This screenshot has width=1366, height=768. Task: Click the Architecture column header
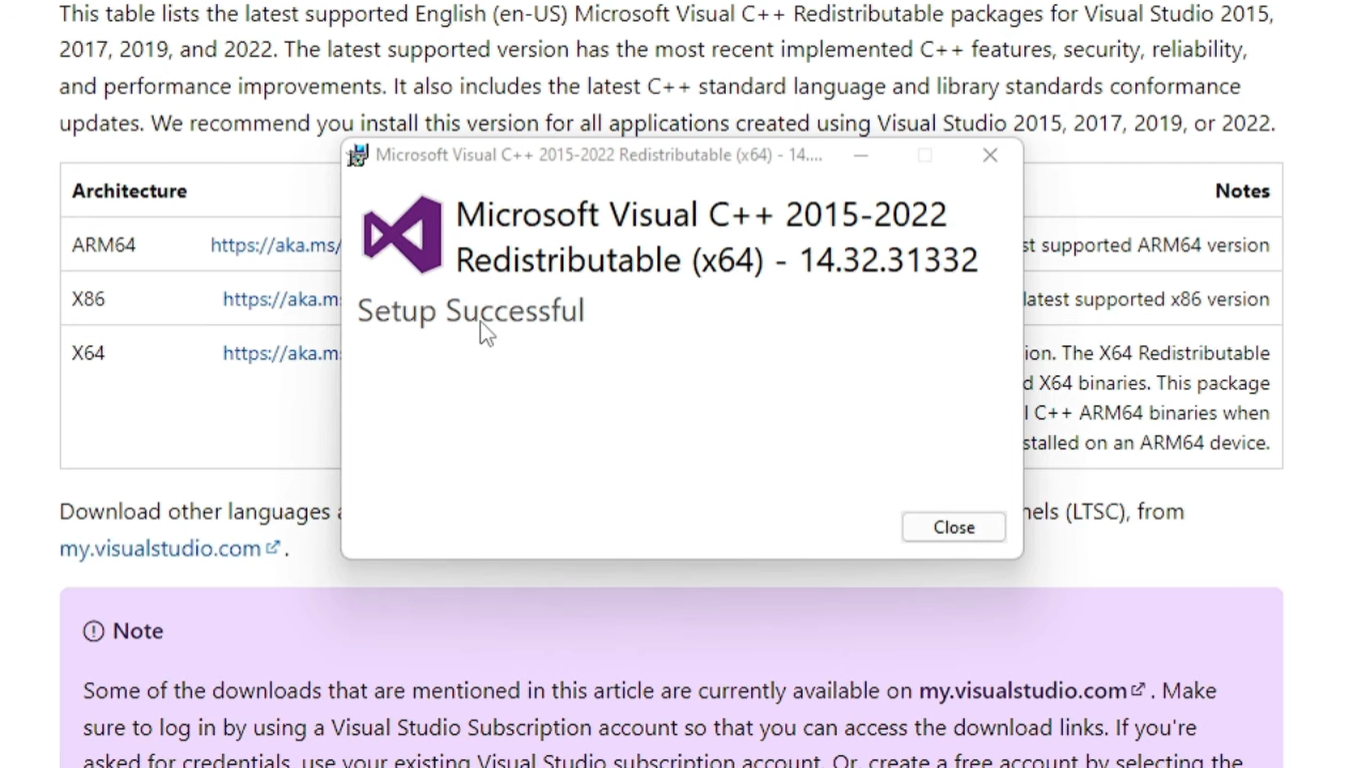point(129,191)
